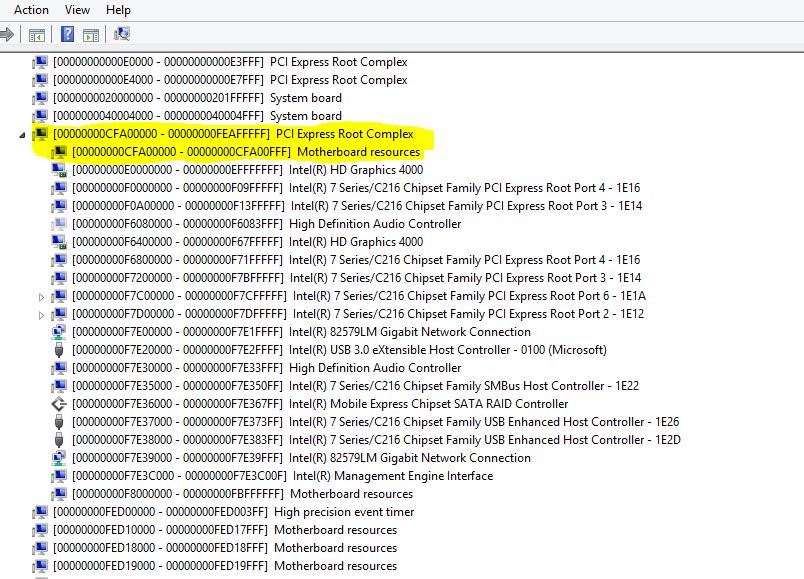Click display icon of E0000000 HD Graphics 4000
Image resolution: width=804 pixels, height=579 pixels.
[59, 170]
